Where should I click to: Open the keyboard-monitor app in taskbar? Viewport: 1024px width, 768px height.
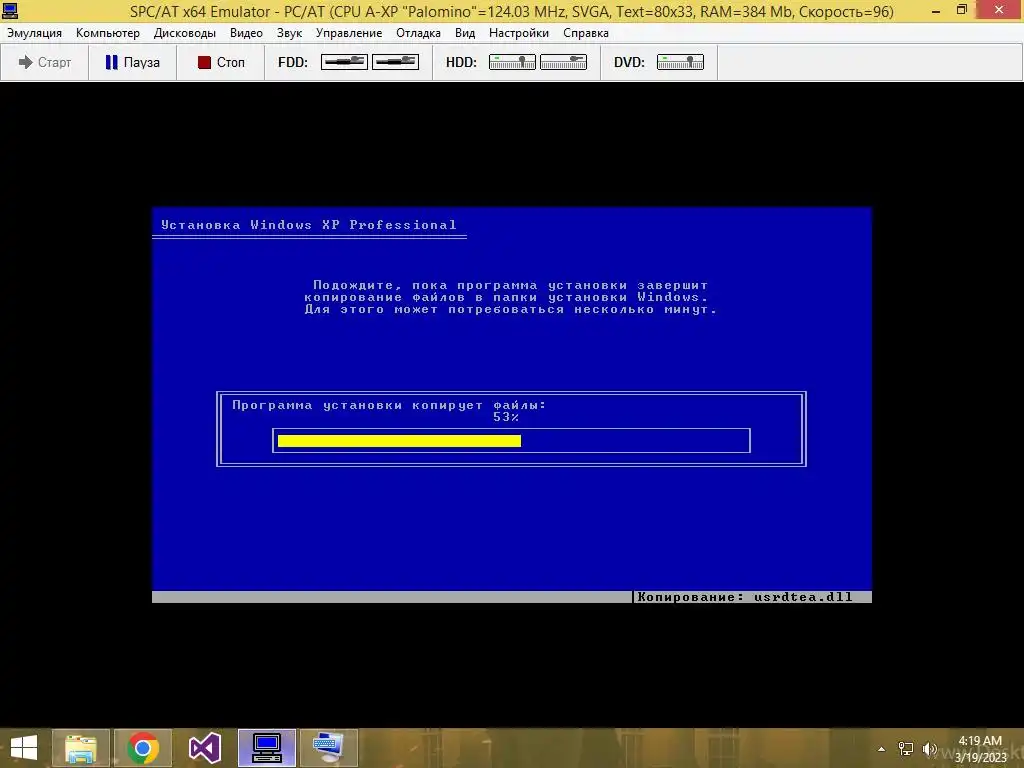329,748
